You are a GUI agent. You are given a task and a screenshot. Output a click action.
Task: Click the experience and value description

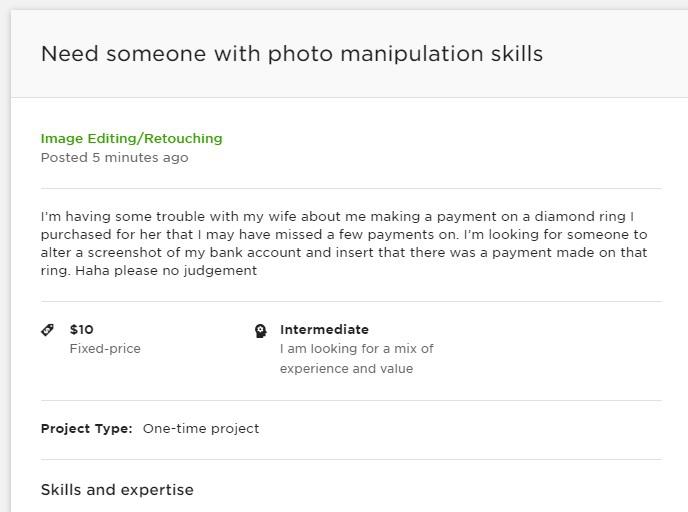click(346, 368)
